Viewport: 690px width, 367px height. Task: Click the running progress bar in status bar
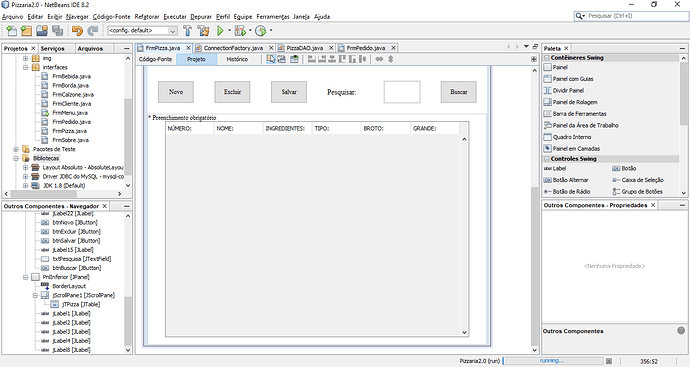tap(553, 361)
